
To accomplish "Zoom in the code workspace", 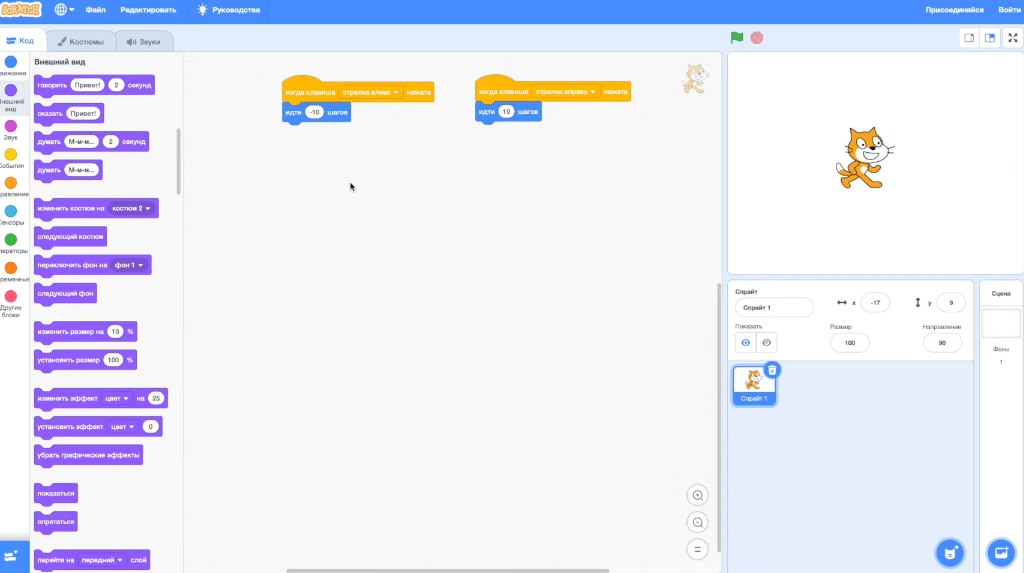I will coord(697,495).
